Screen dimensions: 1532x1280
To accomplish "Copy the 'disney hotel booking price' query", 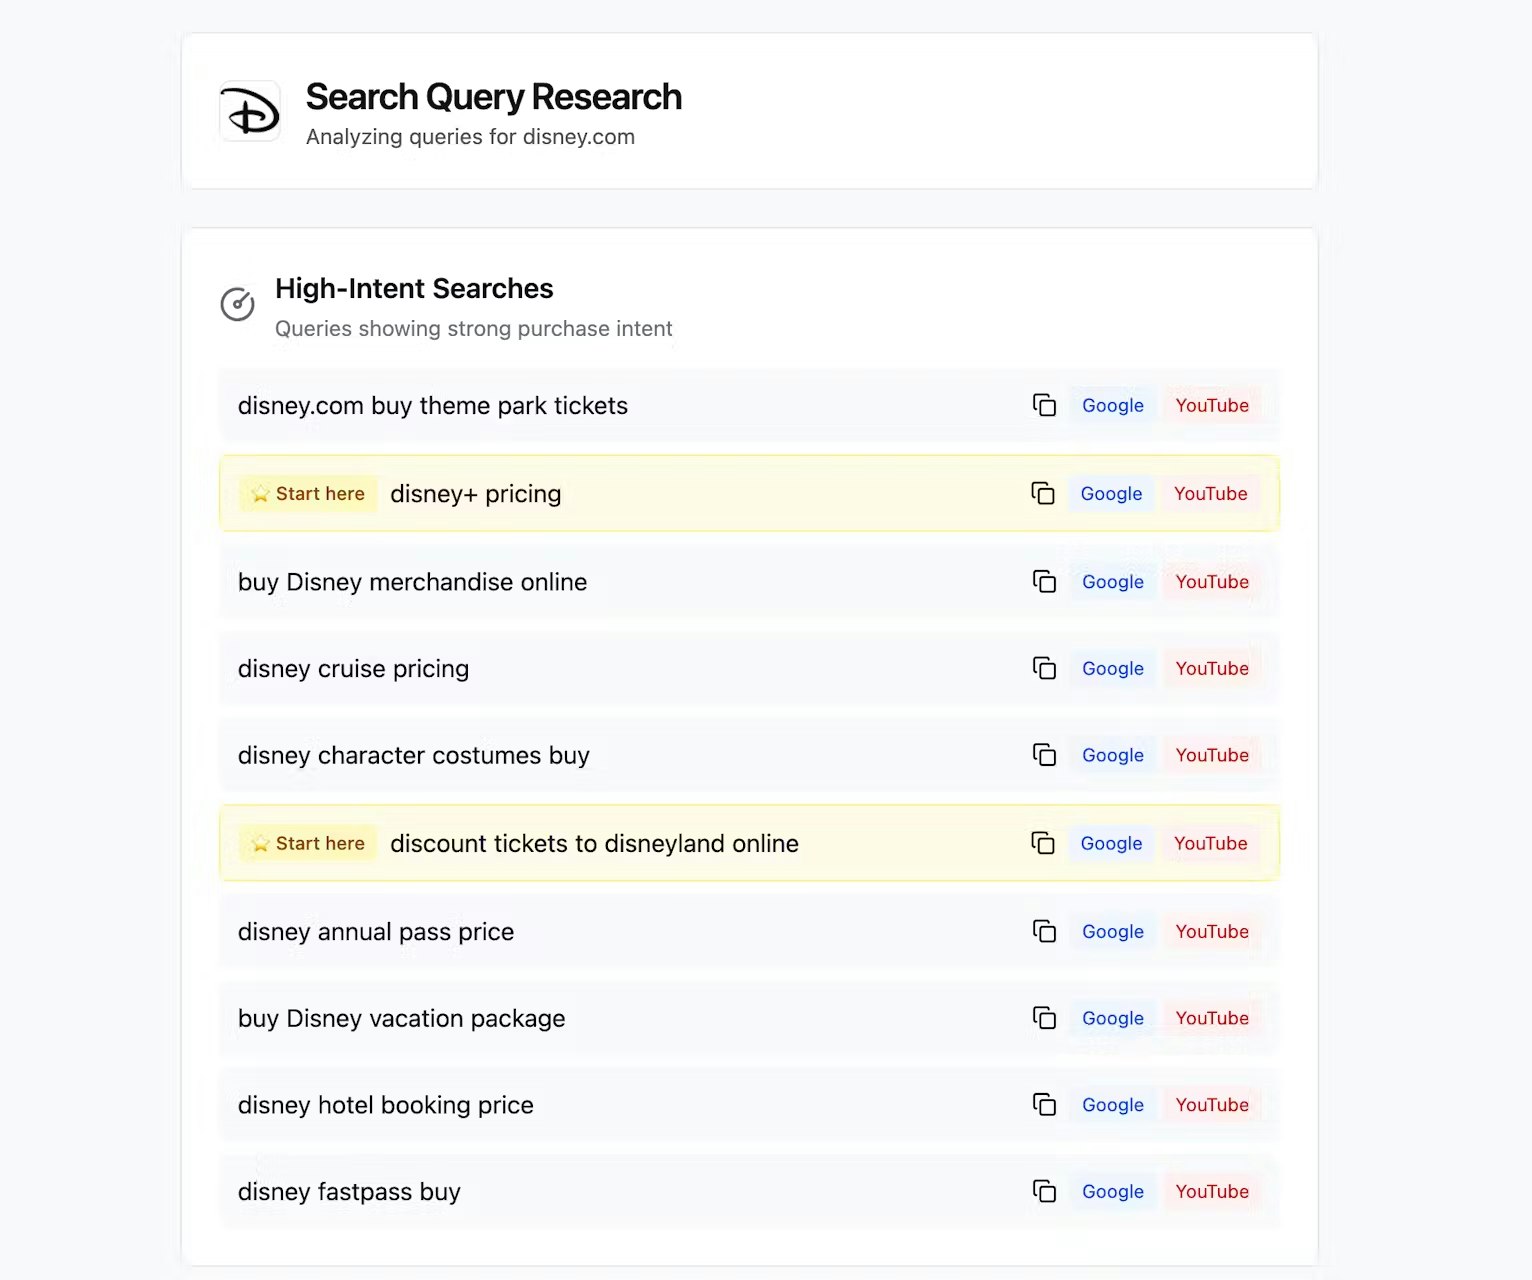I will click(x=1044, y=1105).
